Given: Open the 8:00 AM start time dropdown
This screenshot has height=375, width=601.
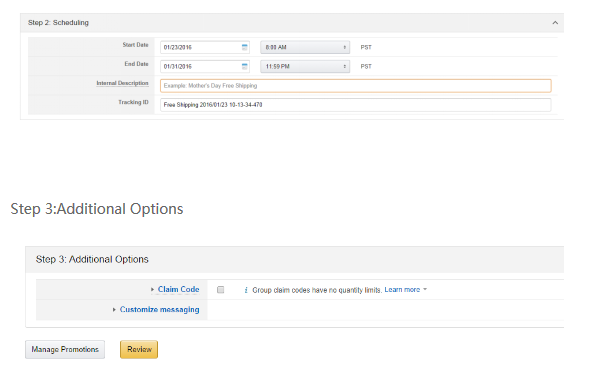Looking at the screenshot, I should click(x=305, y=47).
